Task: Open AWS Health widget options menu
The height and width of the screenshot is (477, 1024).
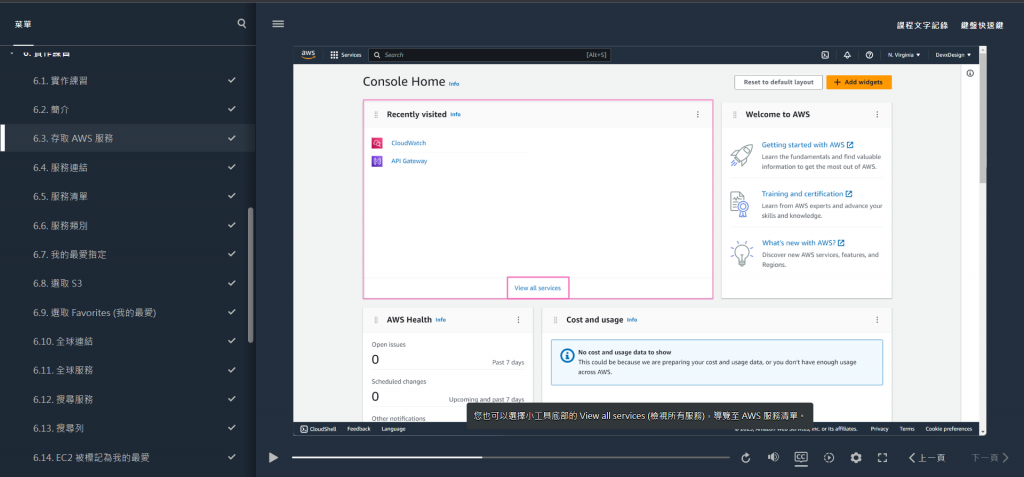Action: (519, 320)
